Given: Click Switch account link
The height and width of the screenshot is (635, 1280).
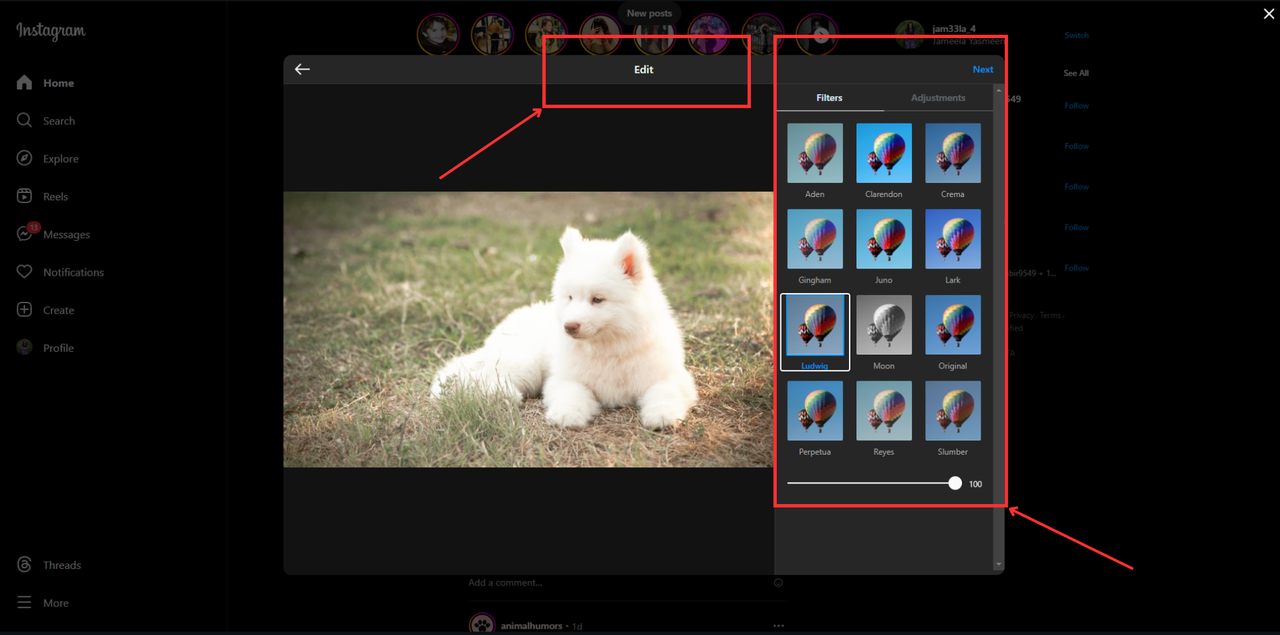Looking at the screenshot, I should click(1076, 35).
